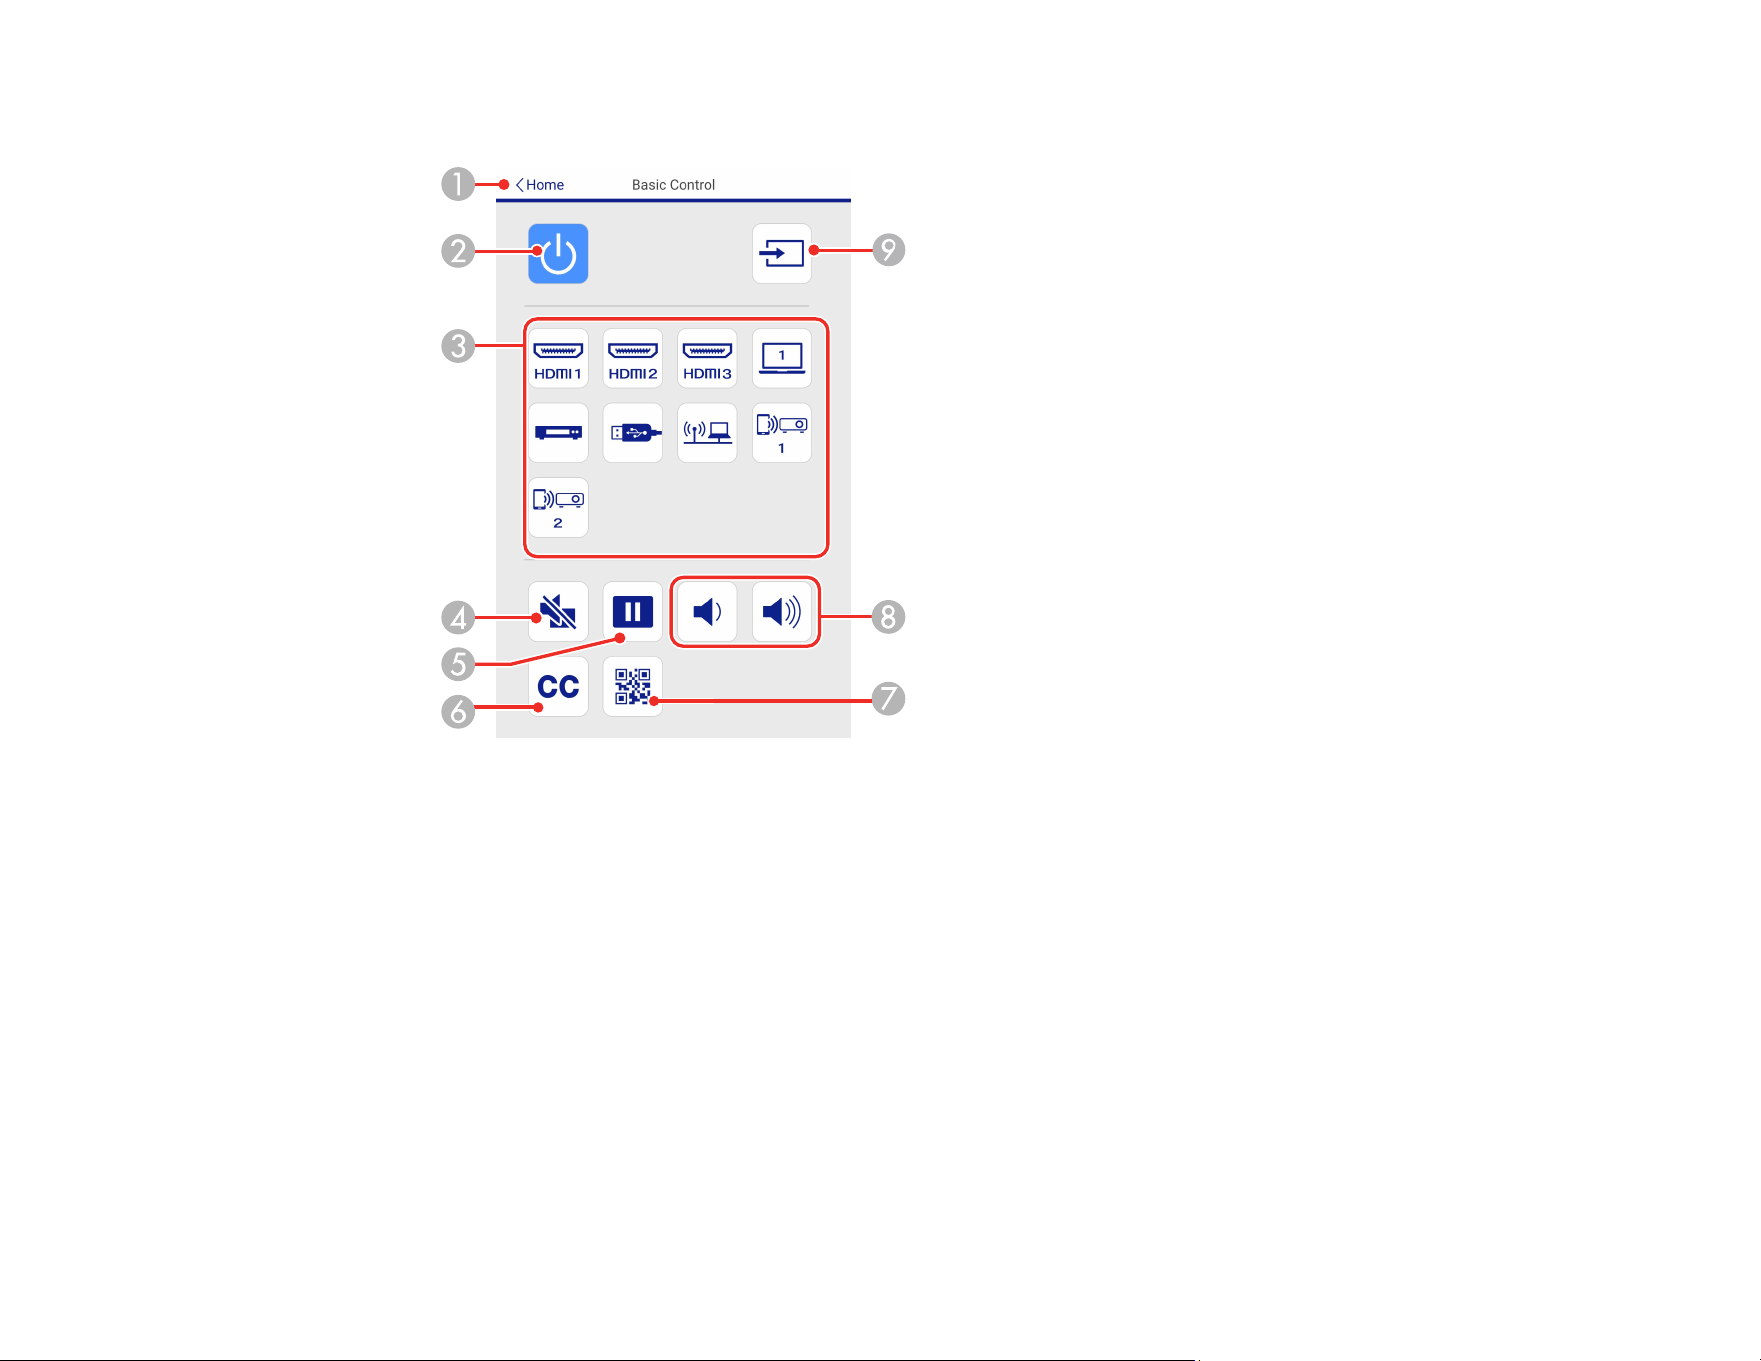Image resolution: width=1761 pixels, height=1361 pixels.
Task: Toggle the A/V mute button
Action: tap(558, 612)
